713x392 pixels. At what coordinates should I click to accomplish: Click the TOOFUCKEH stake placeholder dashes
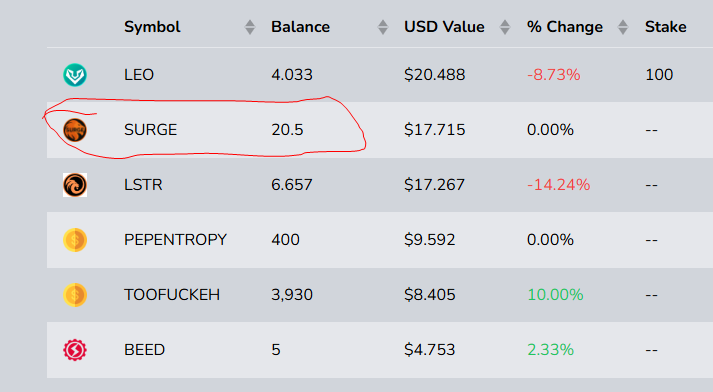point(652,296)
